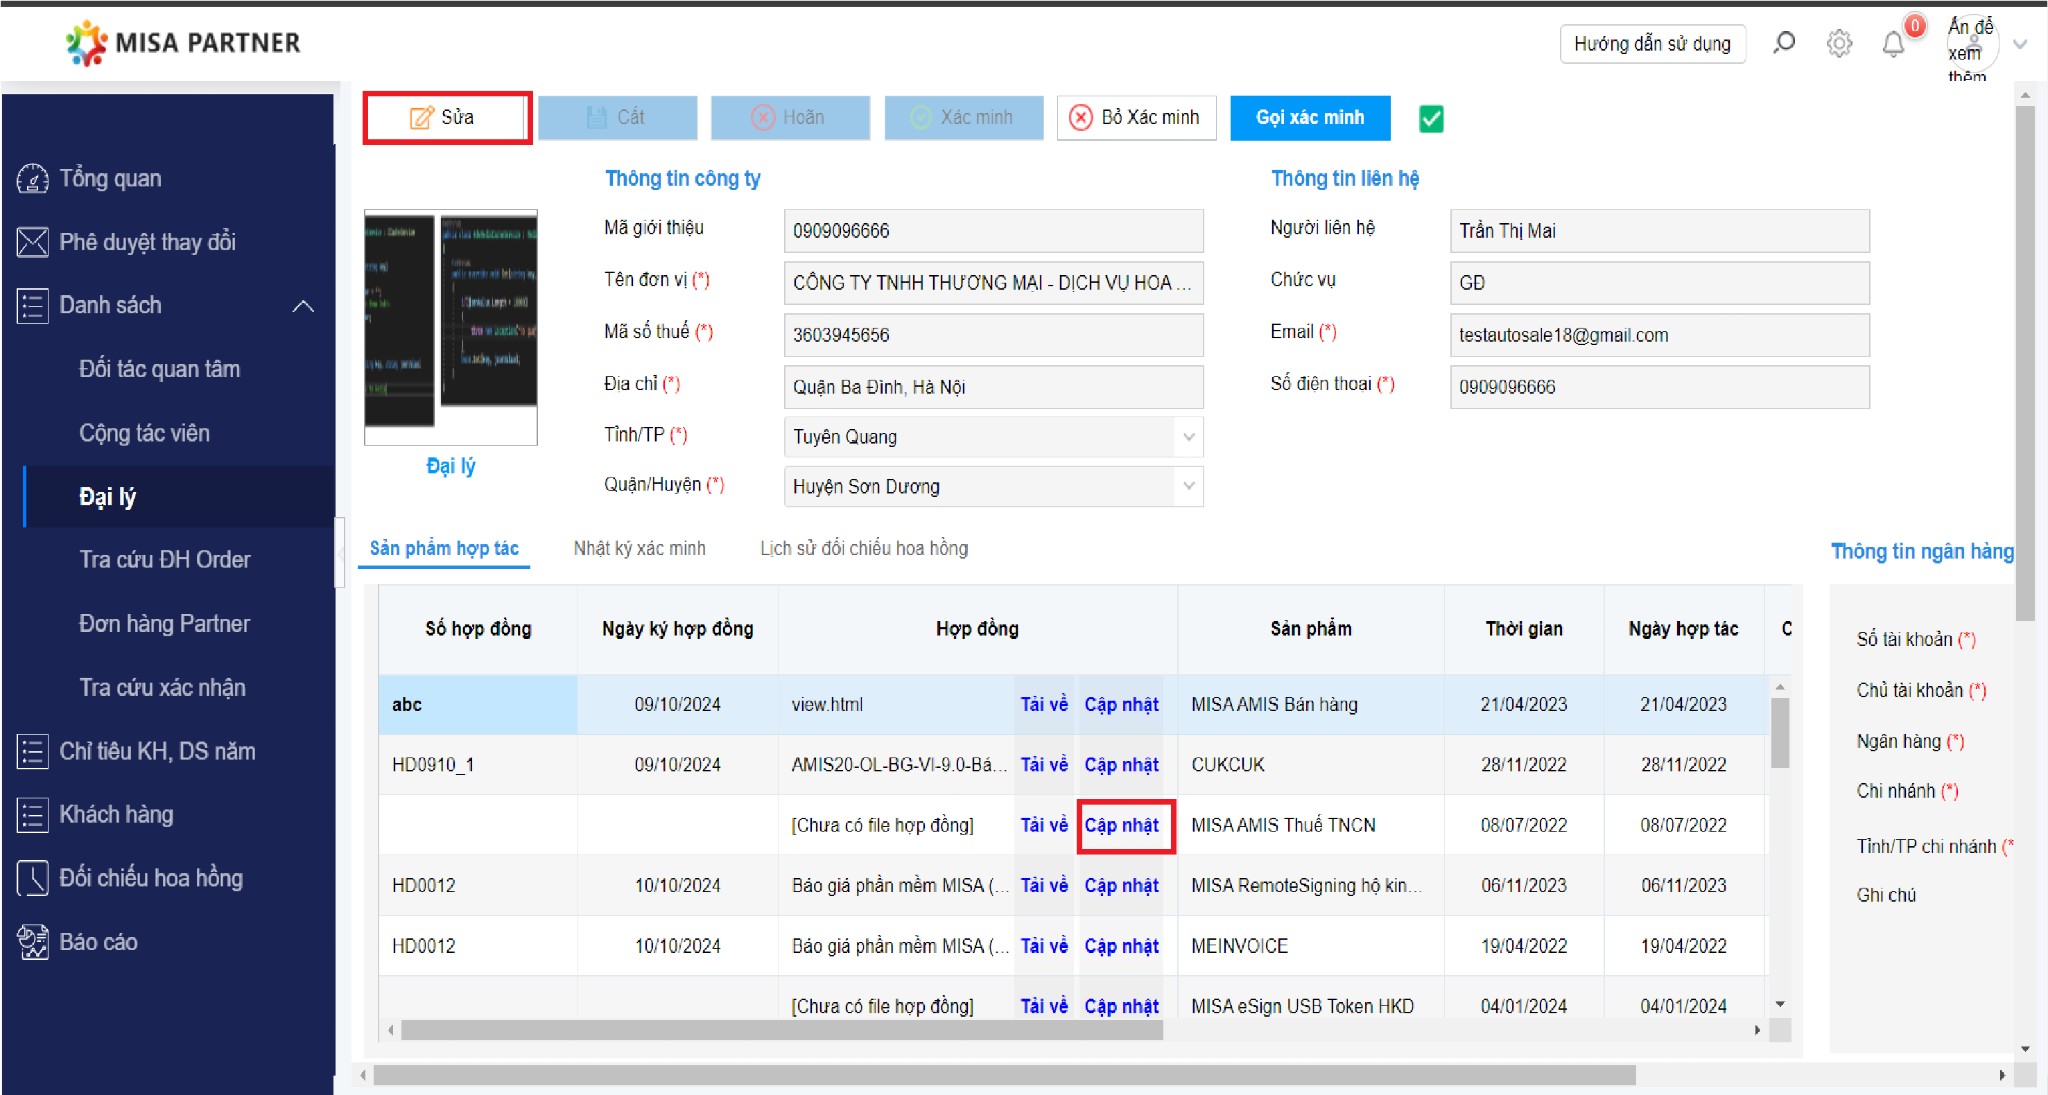Open Lịch sử đối chiếu hoa hồng tab

tap(863, 548)
